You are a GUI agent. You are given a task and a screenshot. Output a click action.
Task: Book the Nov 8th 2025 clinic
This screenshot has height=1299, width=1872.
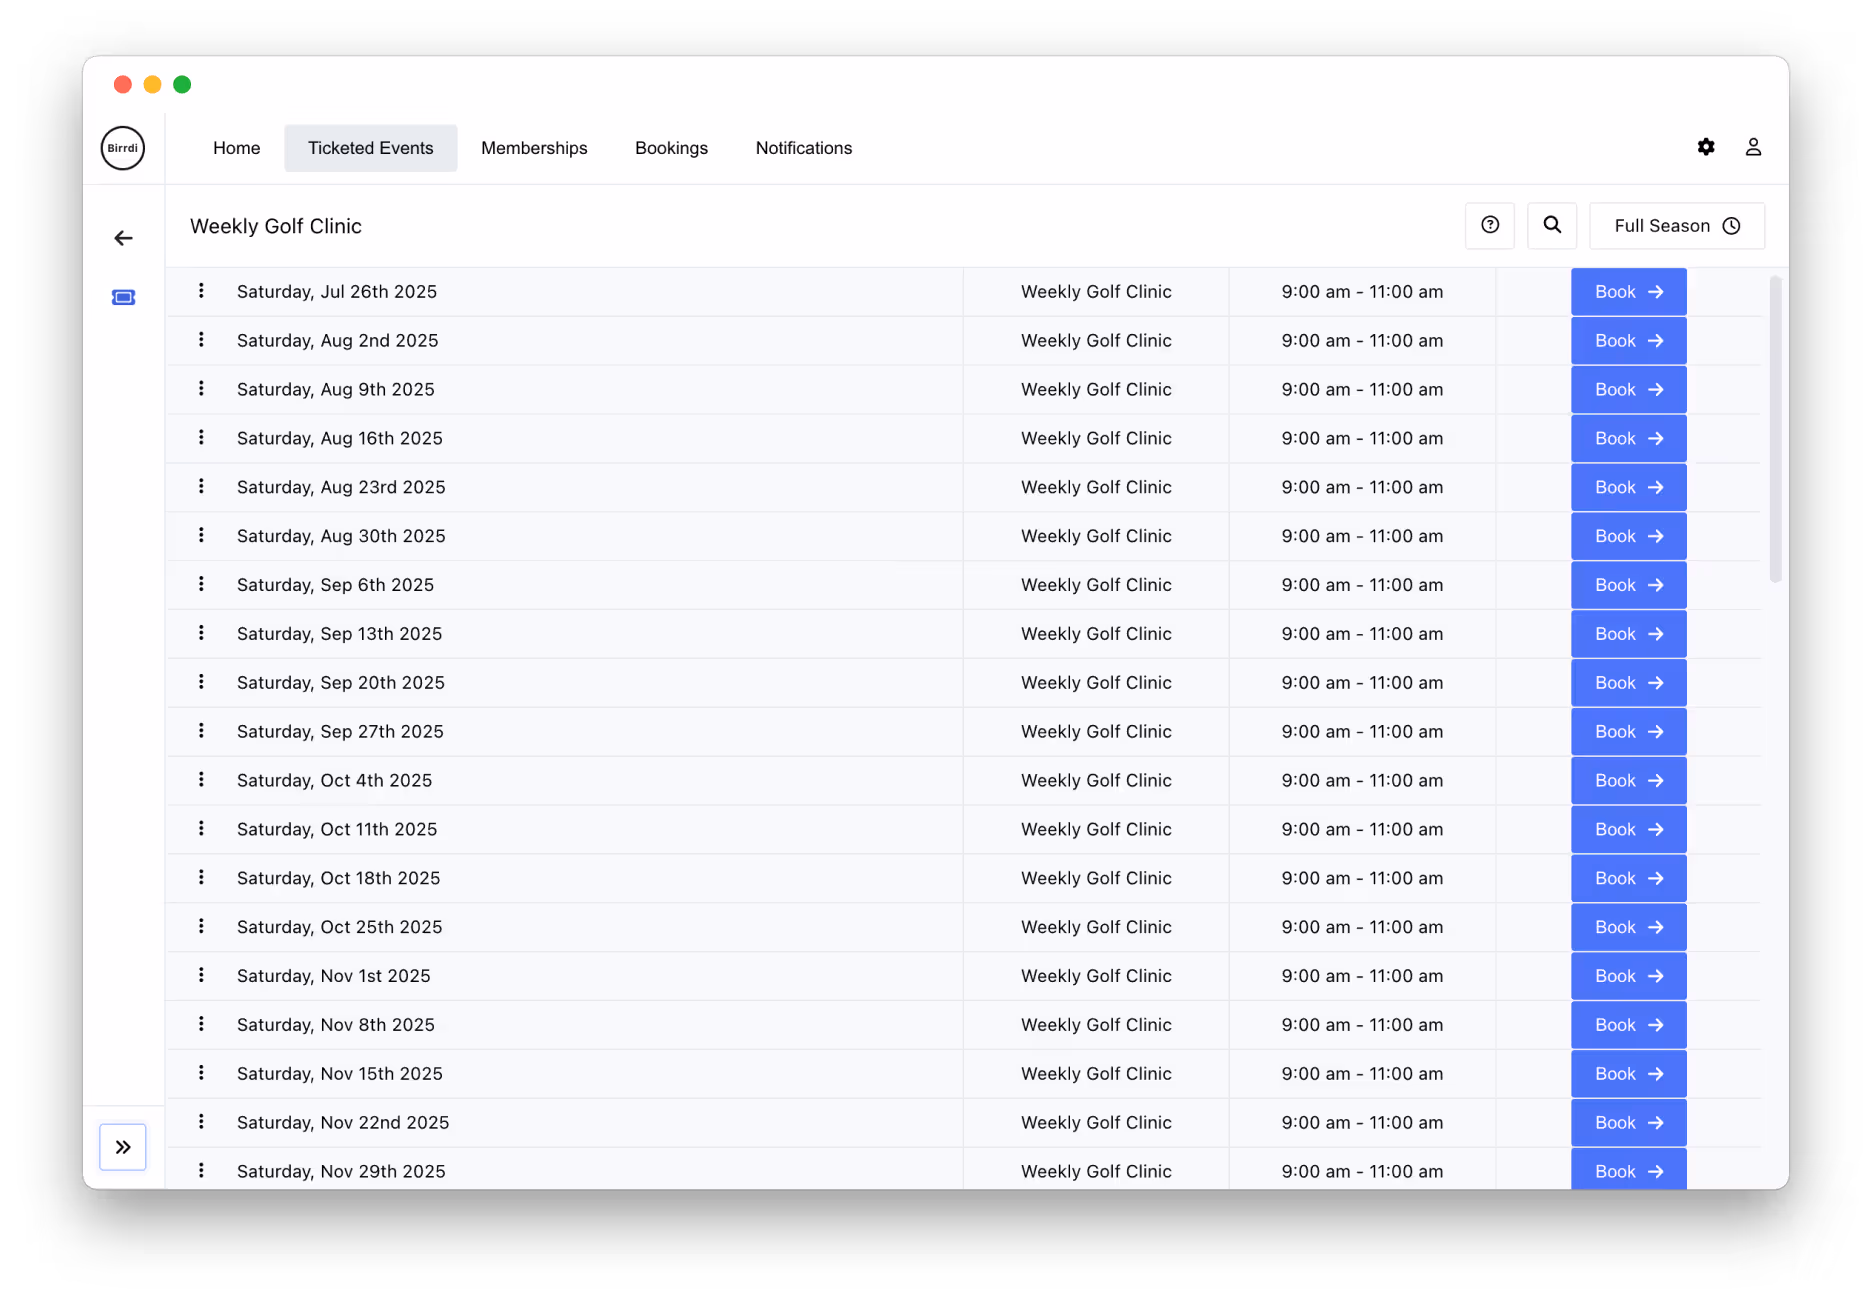[x=1628, y=1025]
